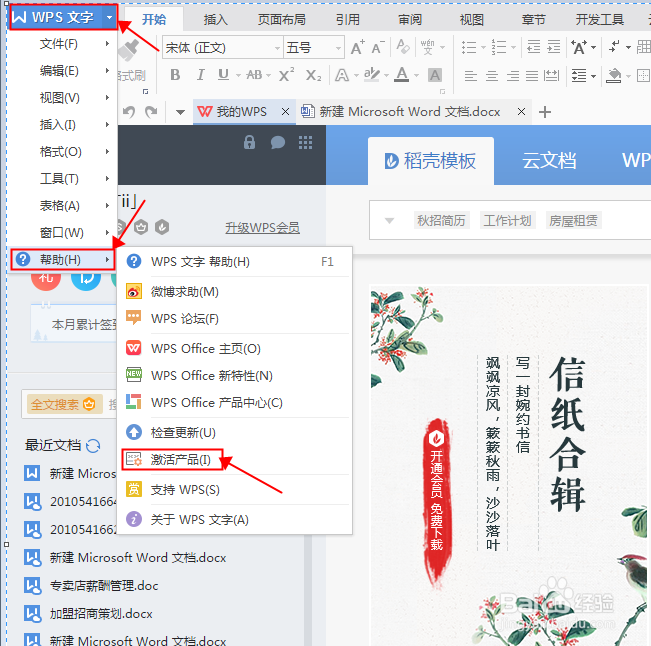
Task: Apply character shading A icon
Action: point(435,75)
